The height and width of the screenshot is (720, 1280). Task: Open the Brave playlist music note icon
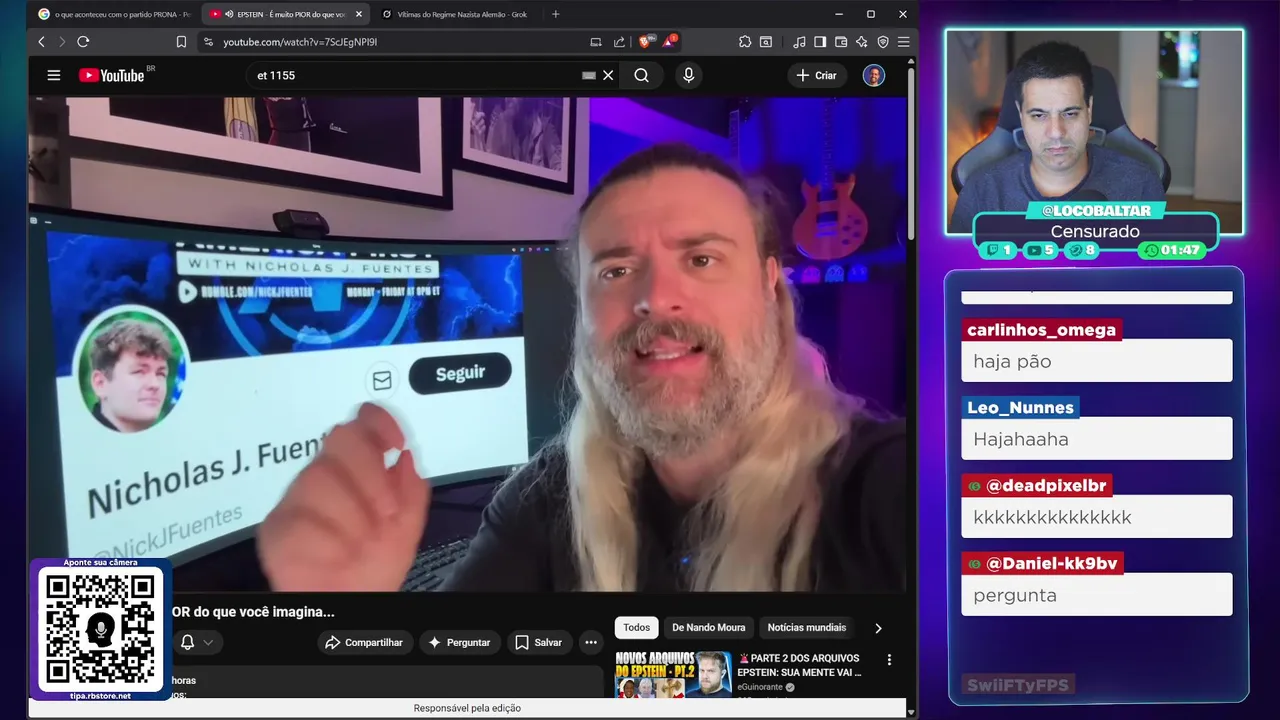click(x=799, y=42)
